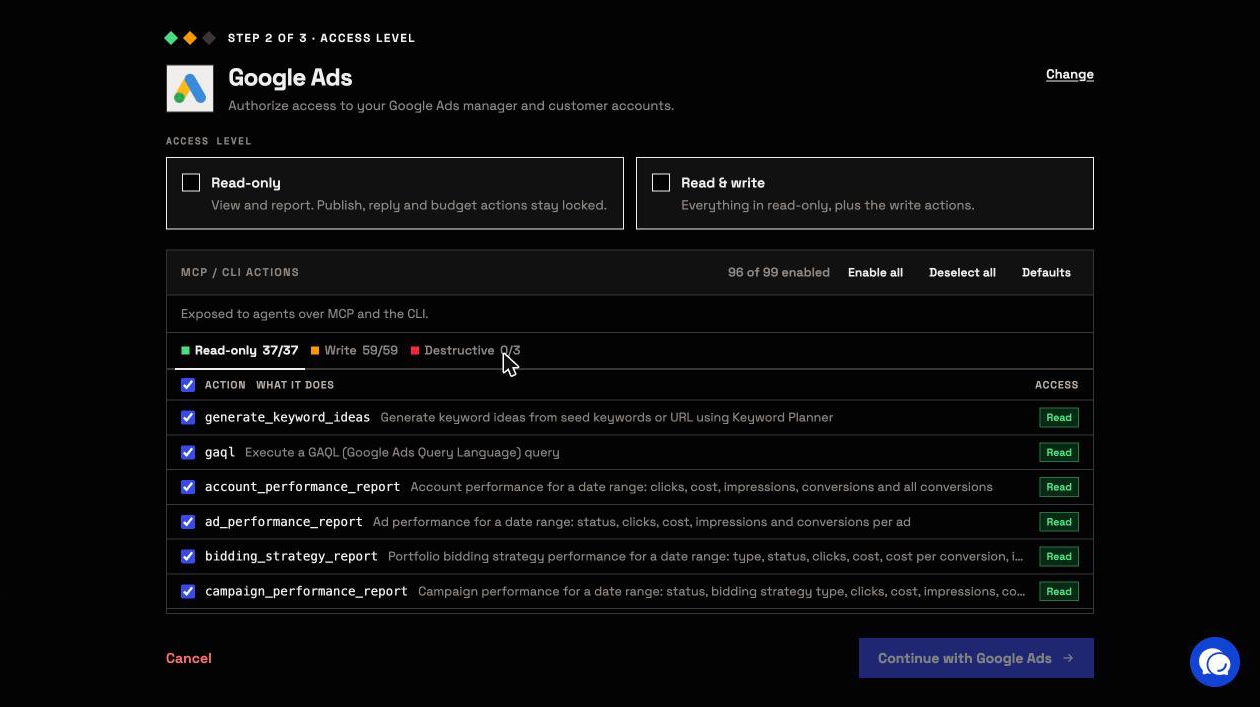Click the Google Ads logo icon
The height and width of the screenshot is (707, 1260).
pyautogui.click(x=190, y=89)
